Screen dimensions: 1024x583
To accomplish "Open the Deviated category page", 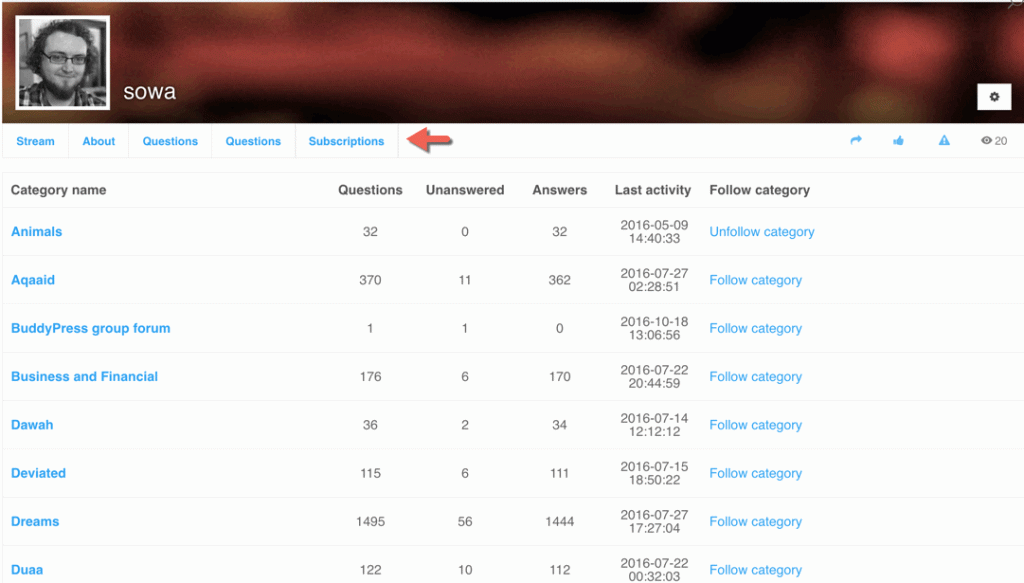I will (x=39, y=473).
